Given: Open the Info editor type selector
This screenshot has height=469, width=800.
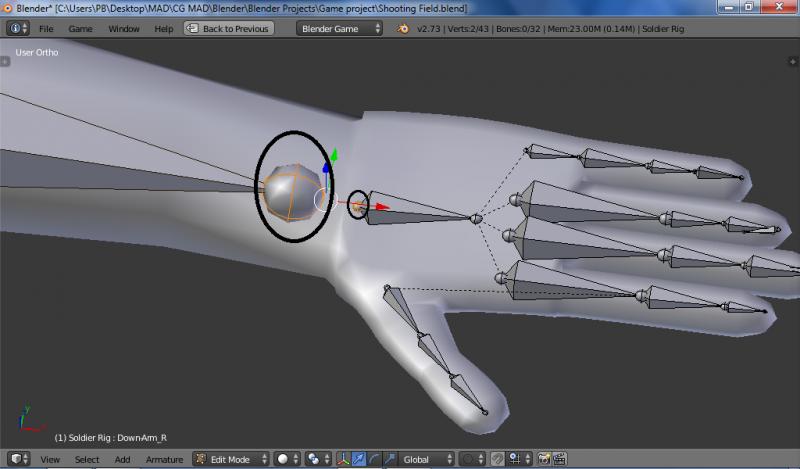Looking at the screenshot, I should pyautogui.click(x=17, y=29).
